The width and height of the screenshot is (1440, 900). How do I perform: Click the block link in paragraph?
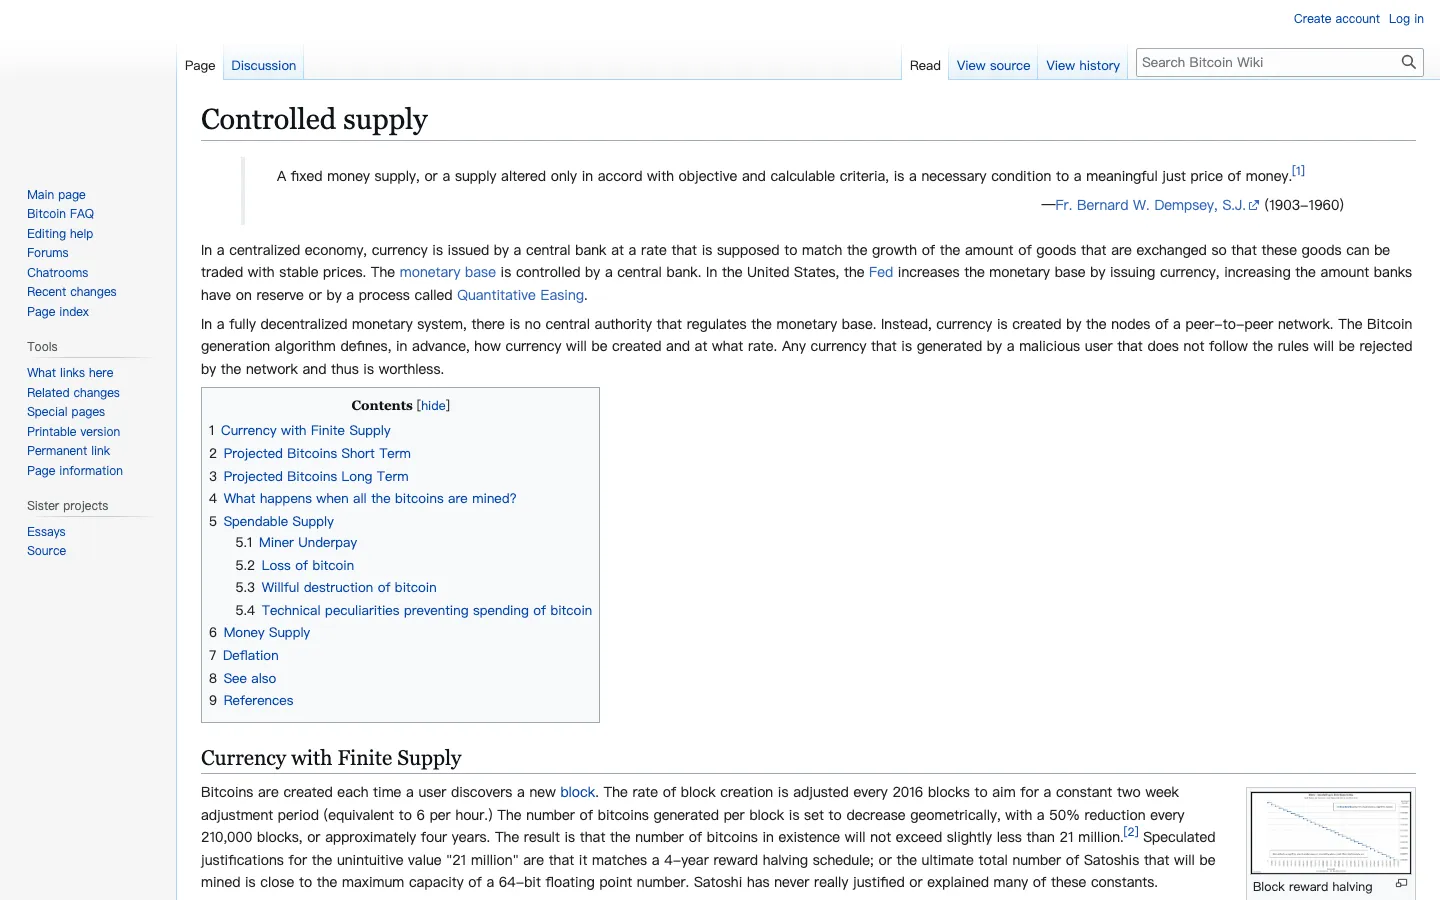[x=578, y=792]
